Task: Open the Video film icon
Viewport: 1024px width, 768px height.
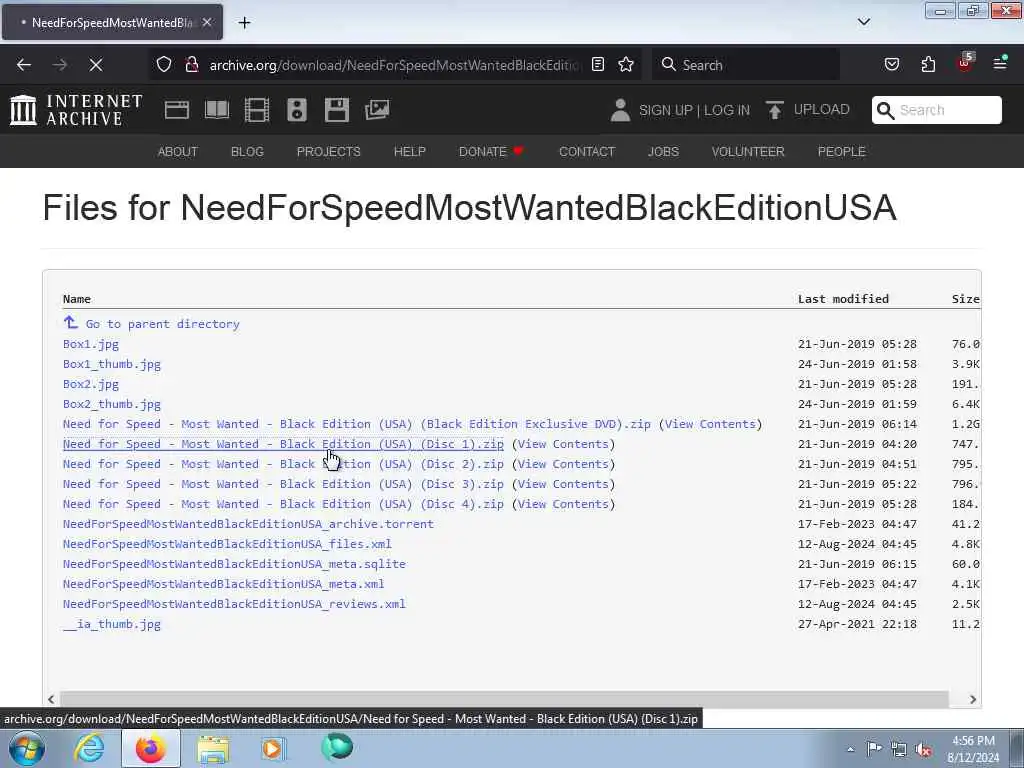Action: coord(257,110)
